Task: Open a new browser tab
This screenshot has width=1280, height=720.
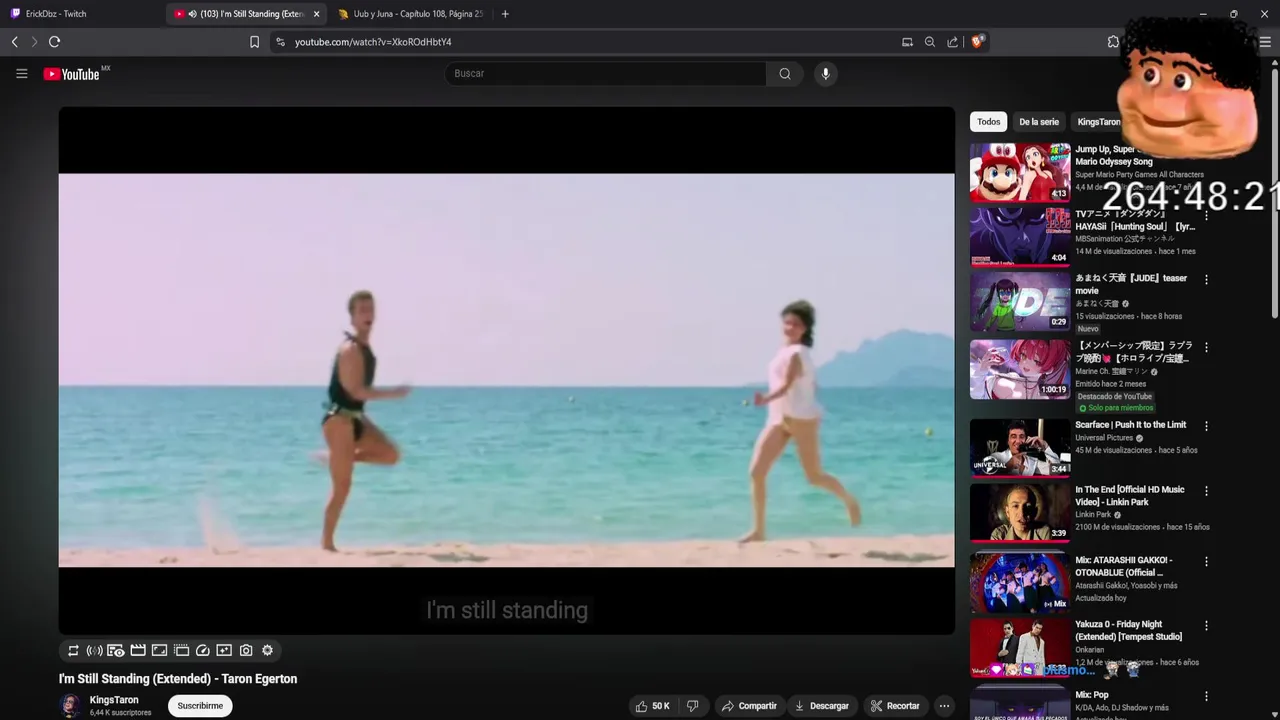Action: pyautogui.click(x=505, y=14)
